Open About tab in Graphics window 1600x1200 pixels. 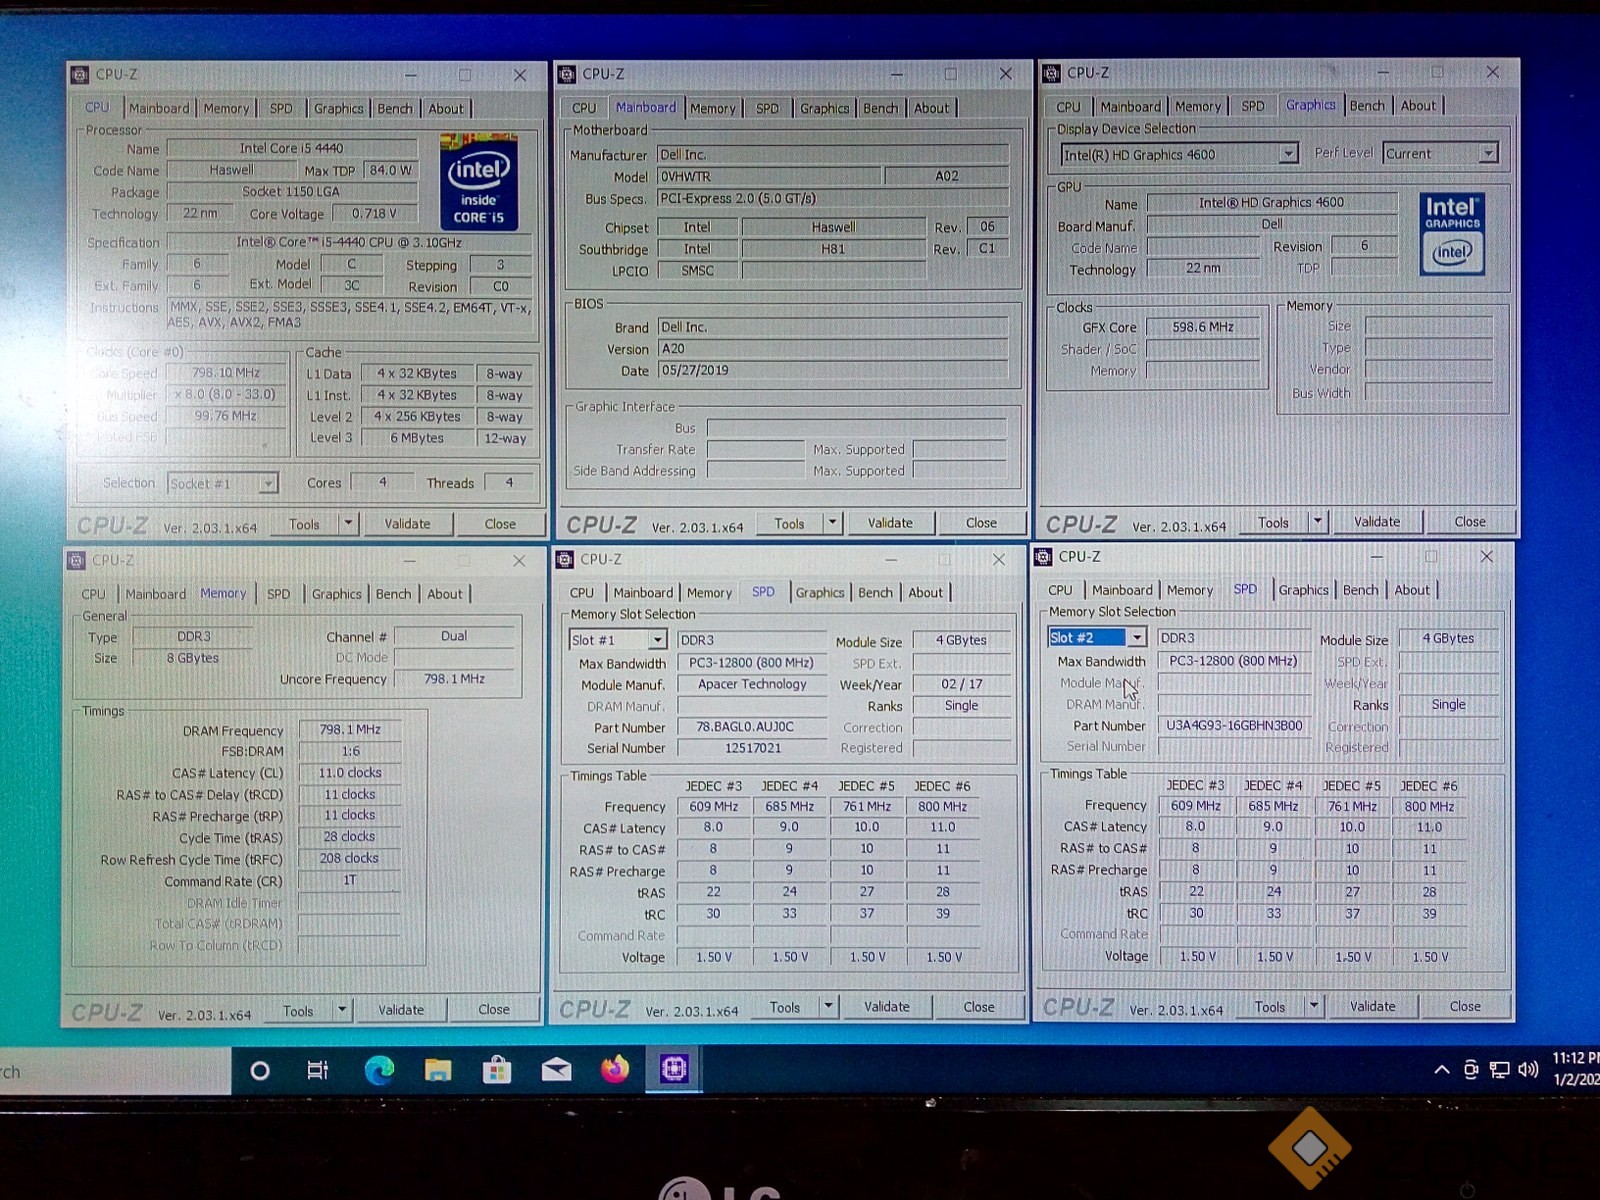(1418, 106)
